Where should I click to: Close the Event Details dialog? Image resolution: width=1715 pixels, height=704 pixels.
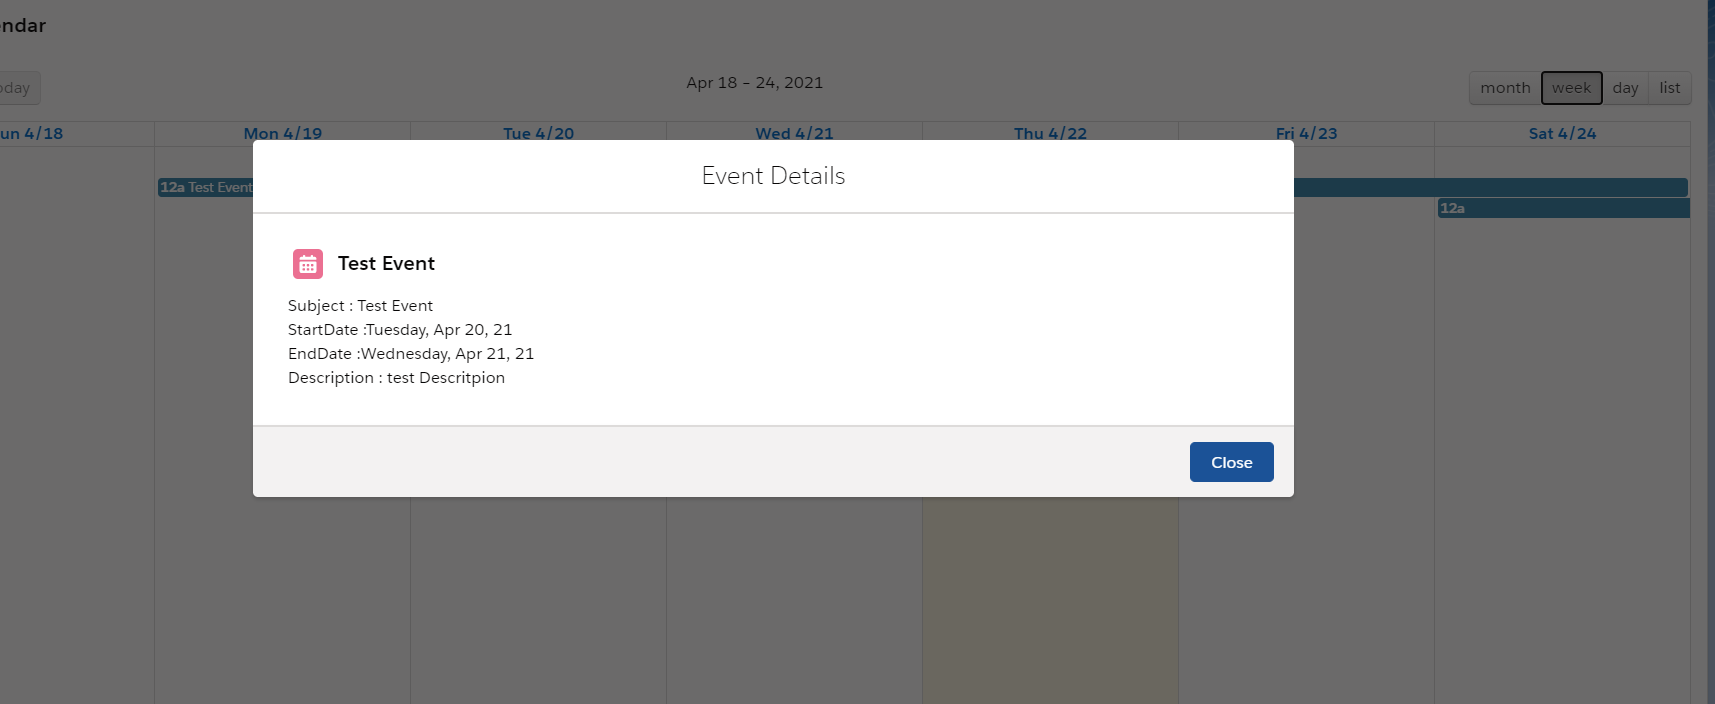click(x=1231, y=462)
